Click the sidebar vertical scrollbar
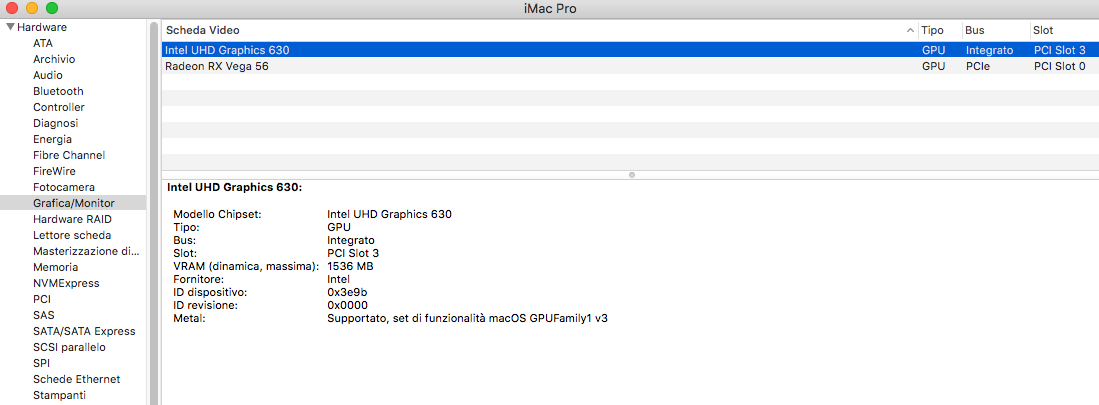This screenshot has height=405, width=1099. pyautogui.click(x=153, y=213)
